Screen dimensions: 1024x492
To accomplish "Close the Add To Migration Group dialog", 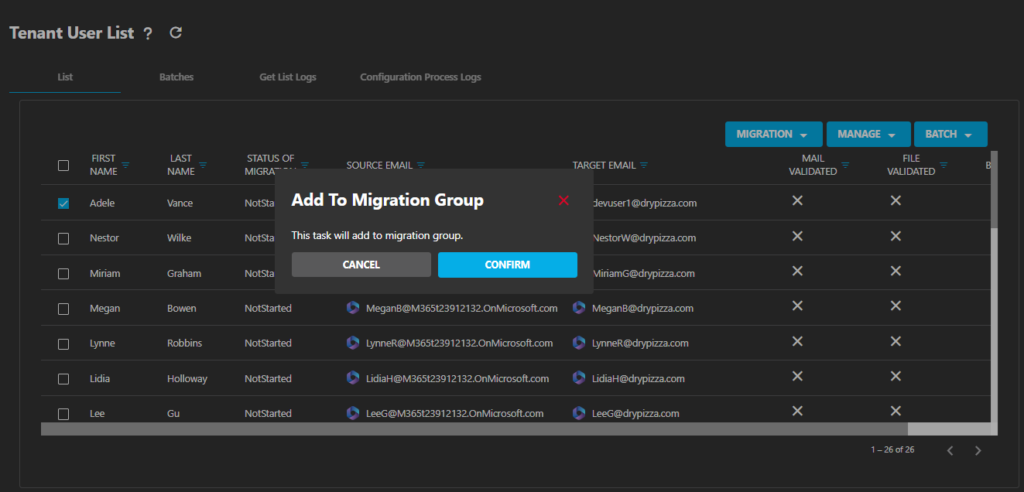I will point(564,201).
